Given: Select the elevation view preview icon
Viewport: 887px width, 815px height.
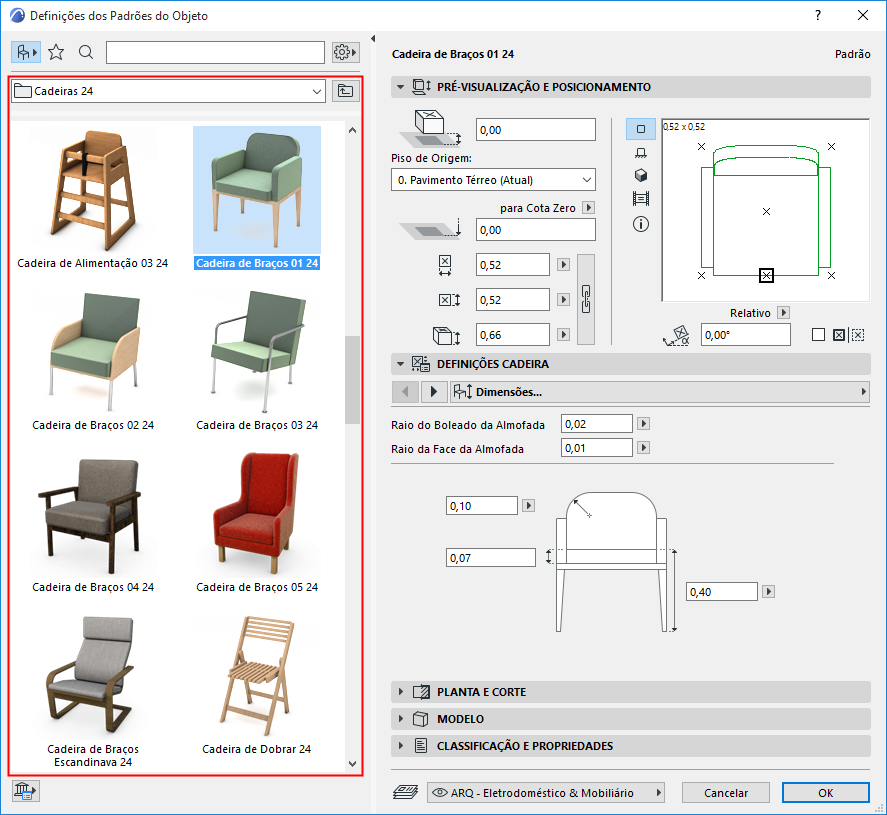Looking at the screenshot, I should tap(641, 152).
